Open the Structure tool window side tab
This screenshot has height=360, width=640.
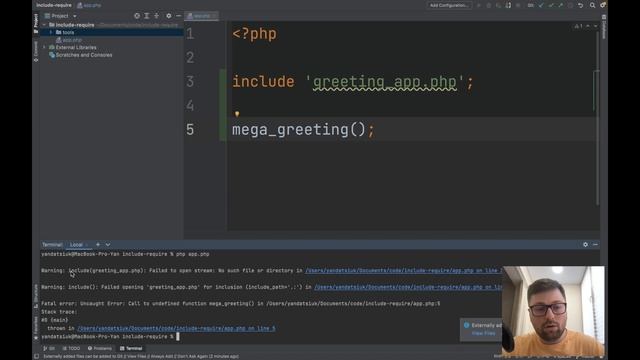(36, 296)
